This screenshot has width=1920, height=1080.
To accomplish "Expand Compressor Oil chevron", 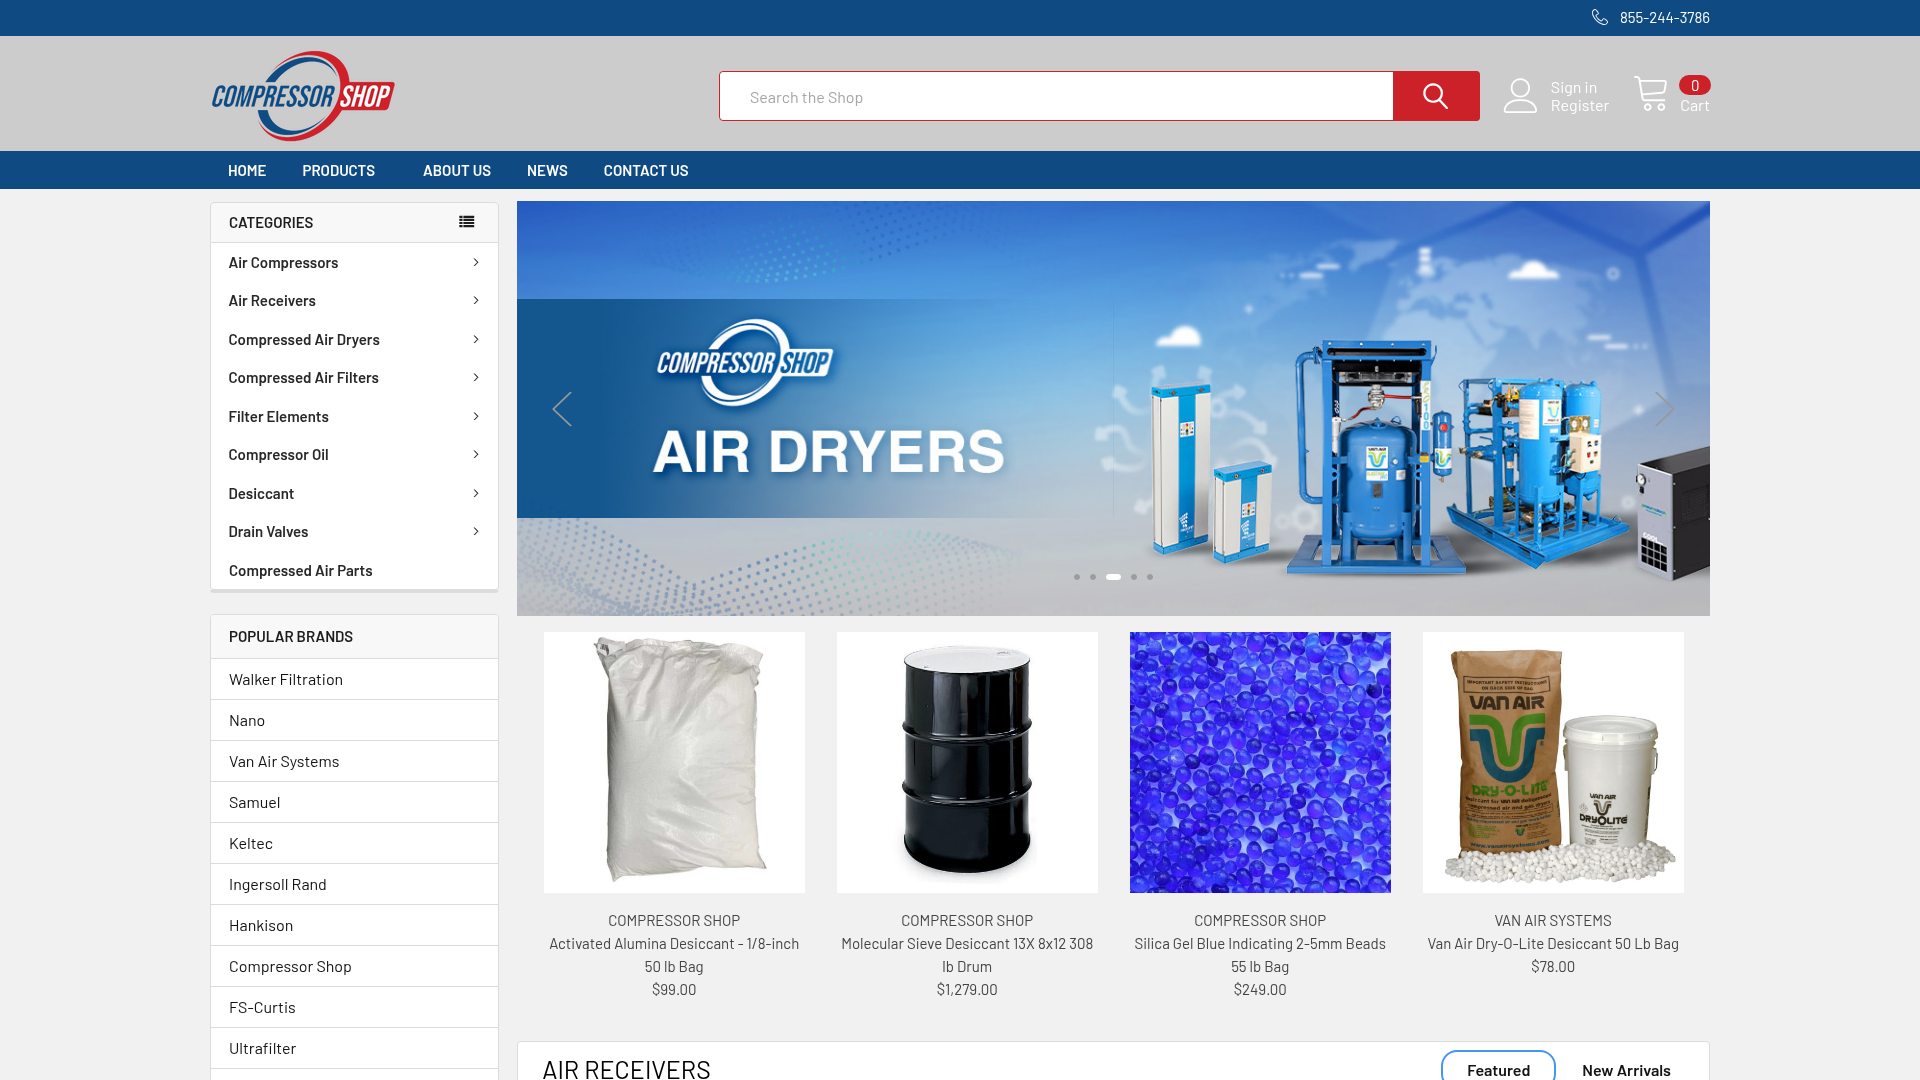I will tap(476, 455).
